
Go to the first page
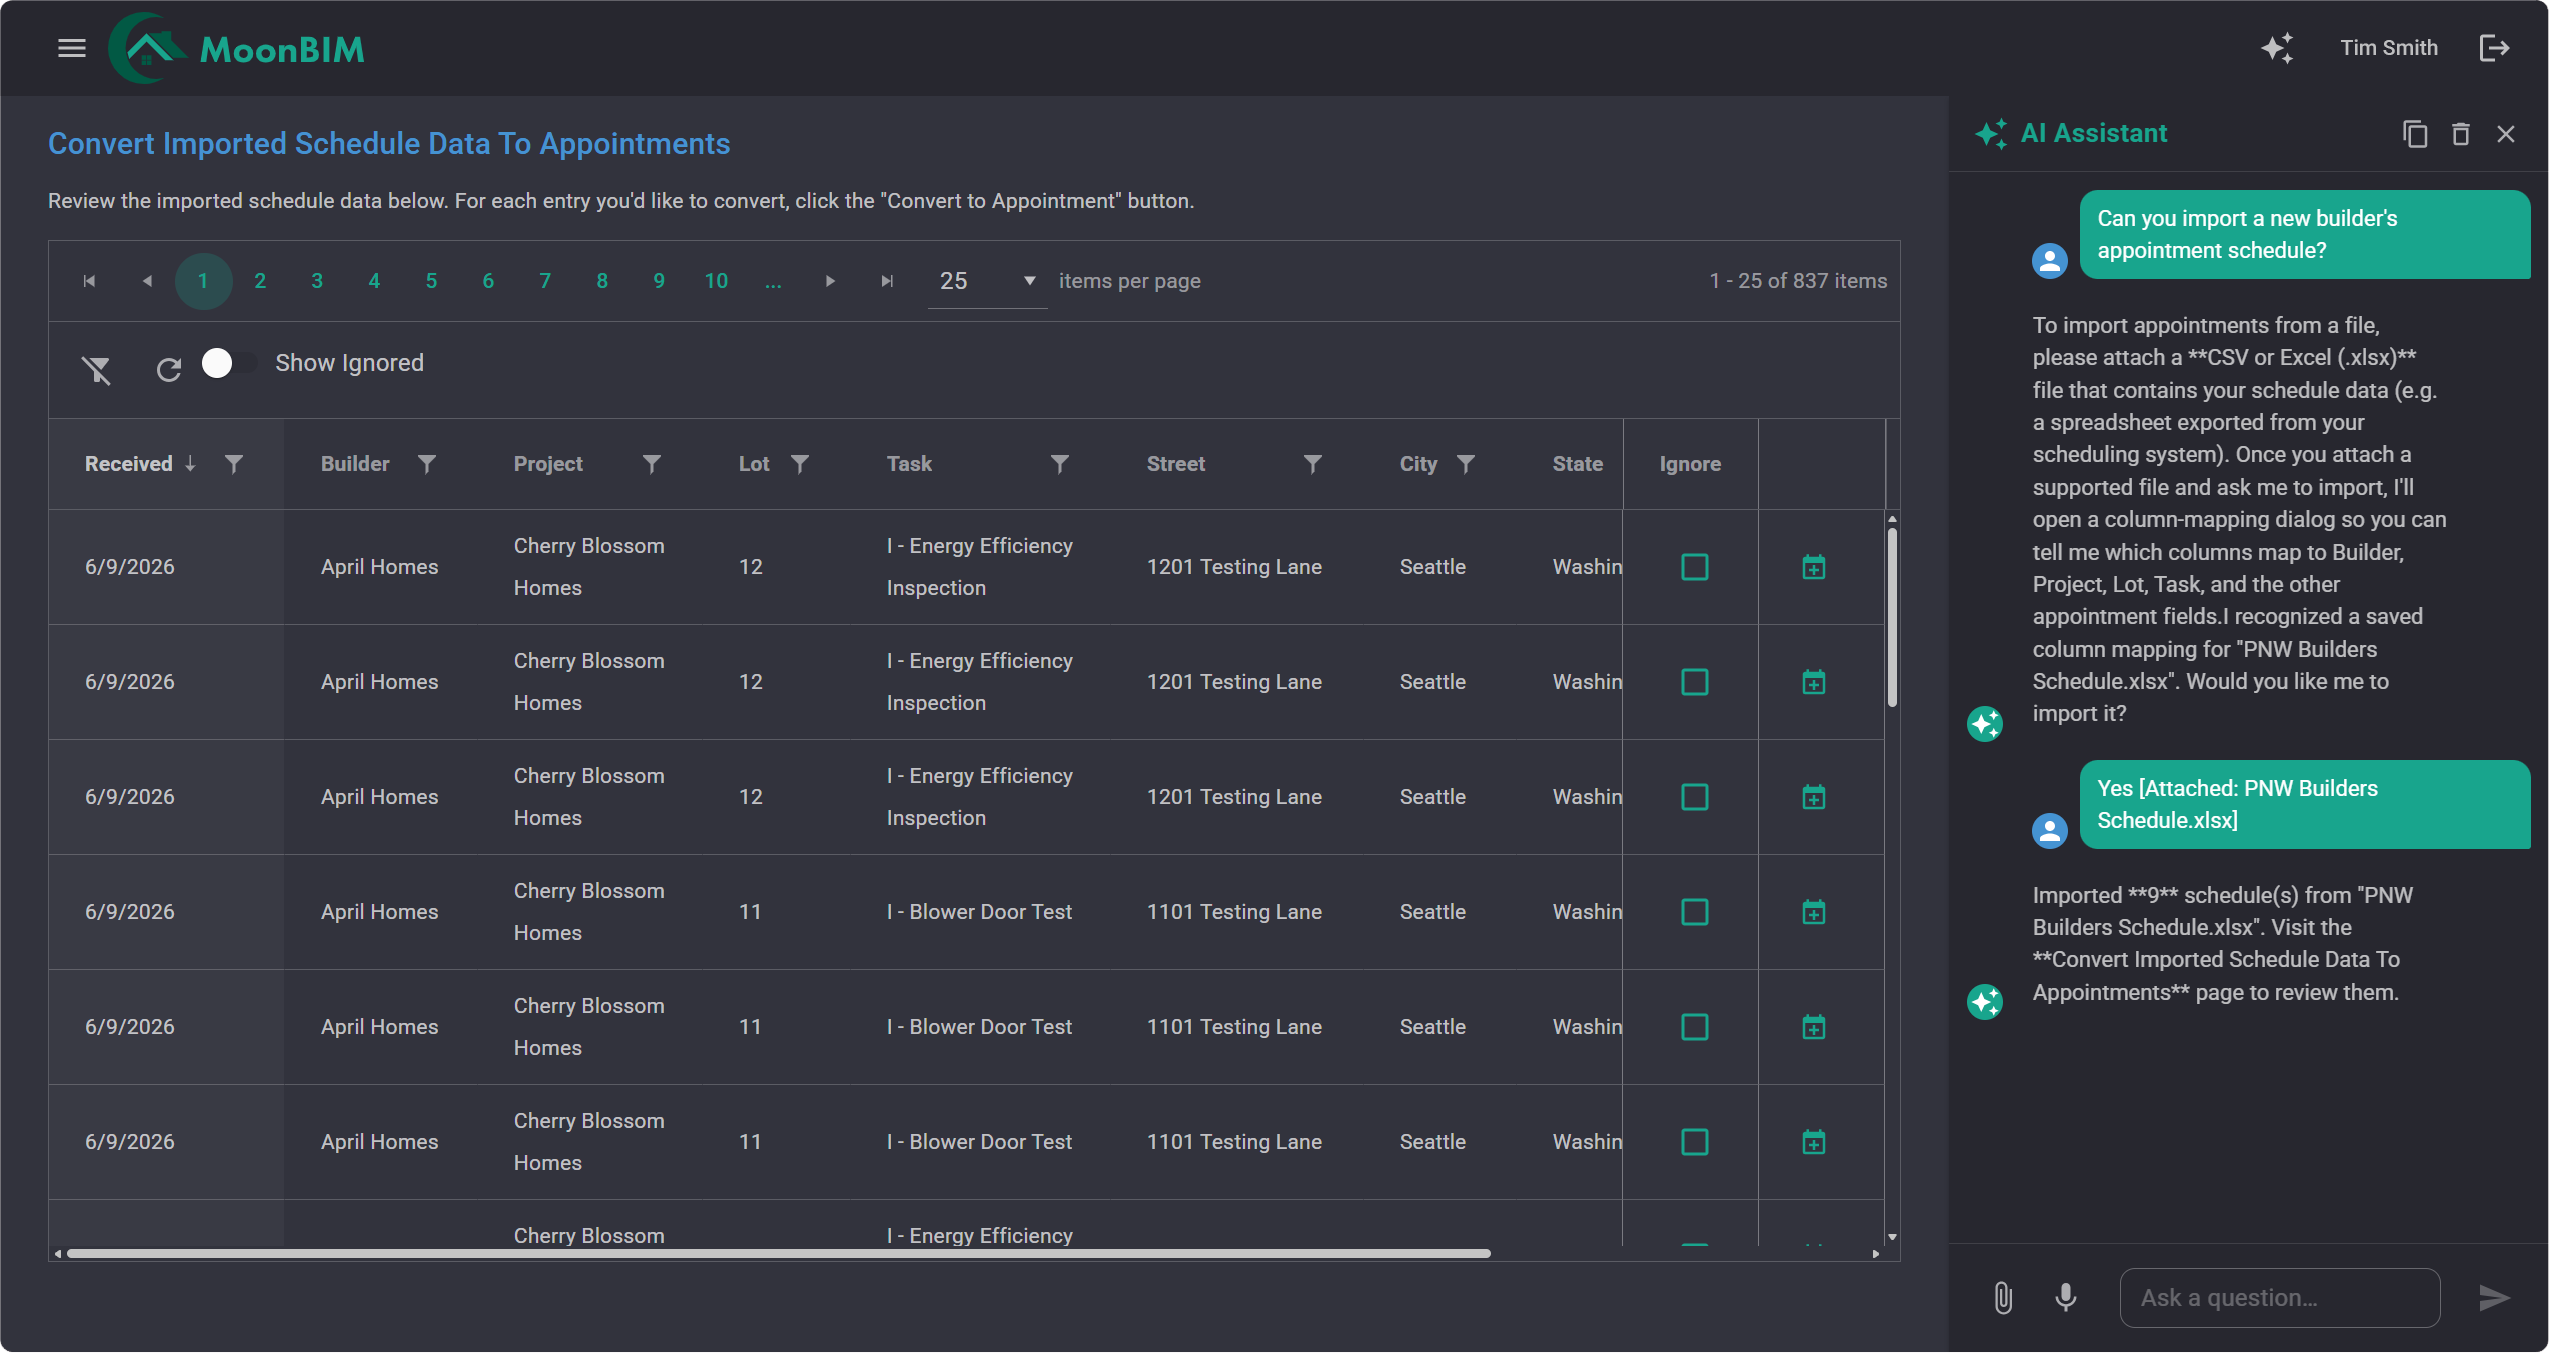point(89,281)
